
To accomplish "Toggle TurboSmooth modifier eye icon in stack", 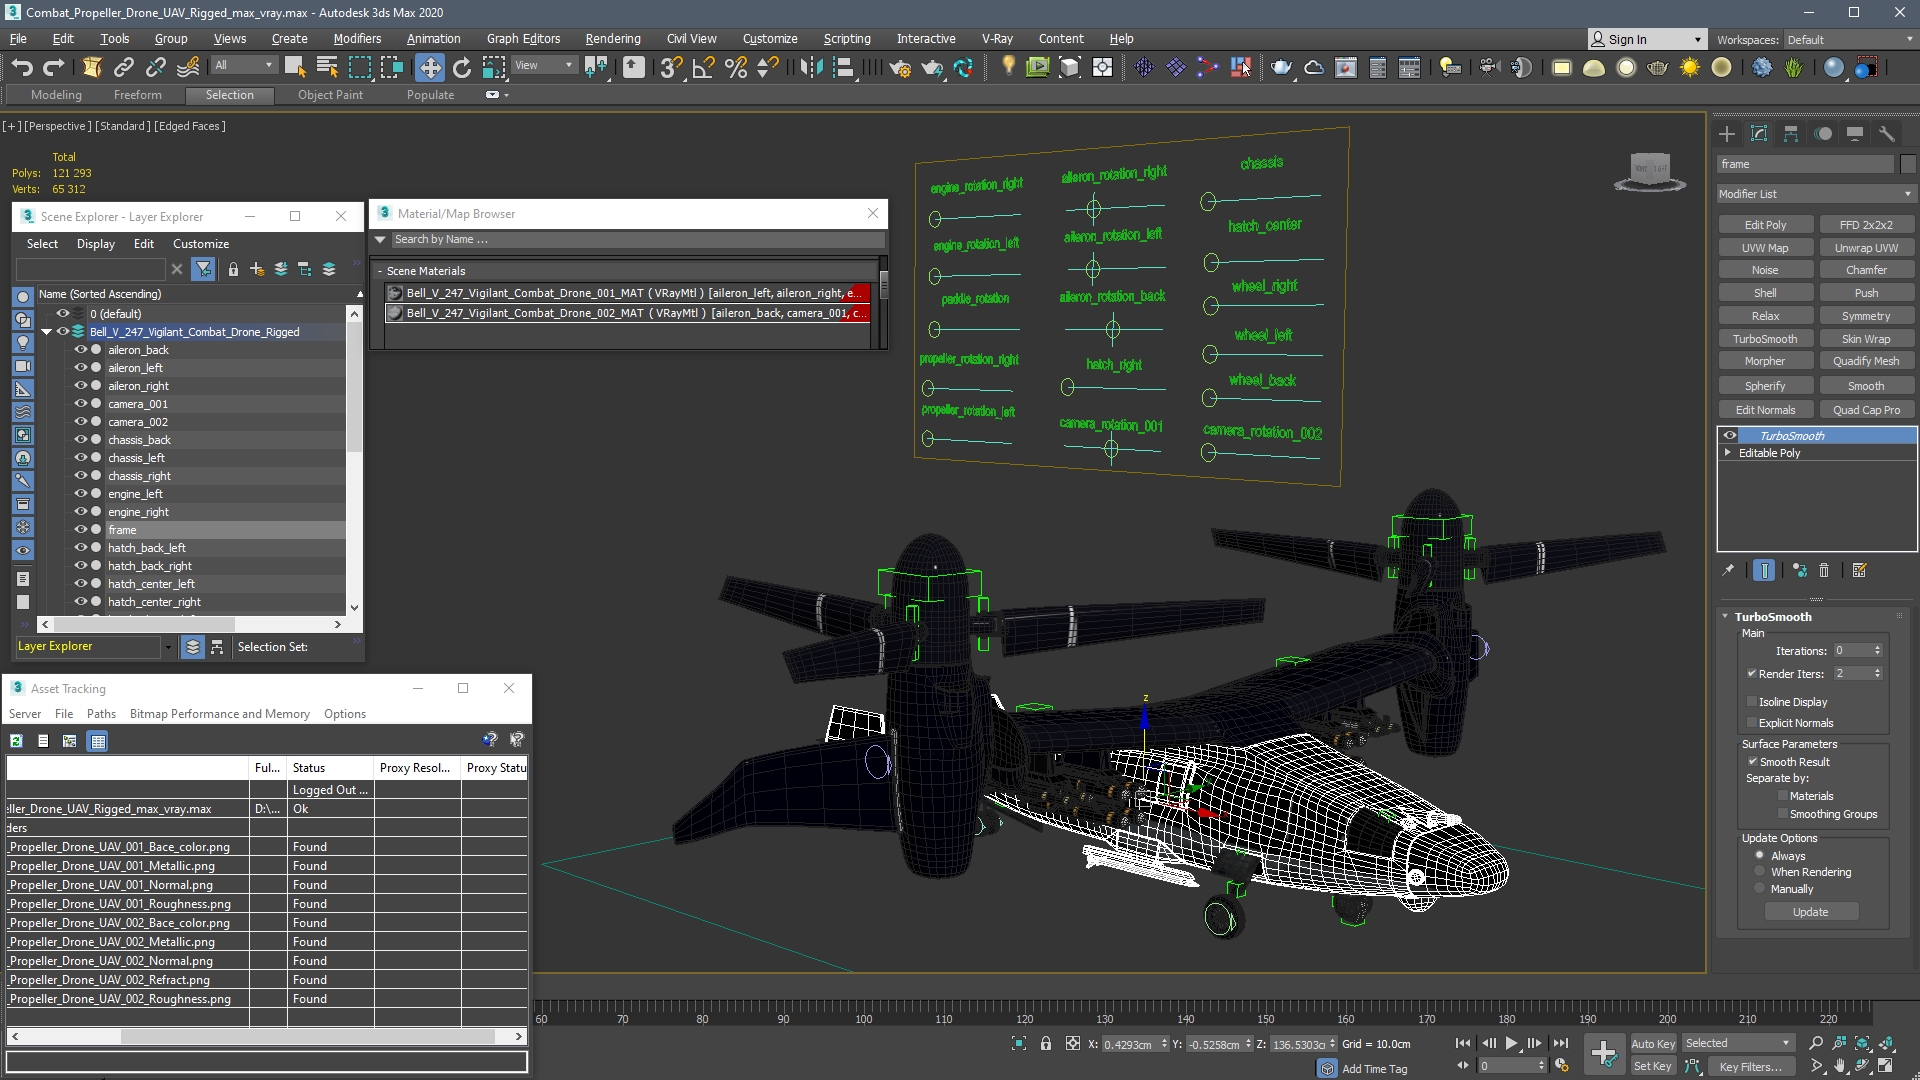I will pyautogui.click(x=1730, y=436).
